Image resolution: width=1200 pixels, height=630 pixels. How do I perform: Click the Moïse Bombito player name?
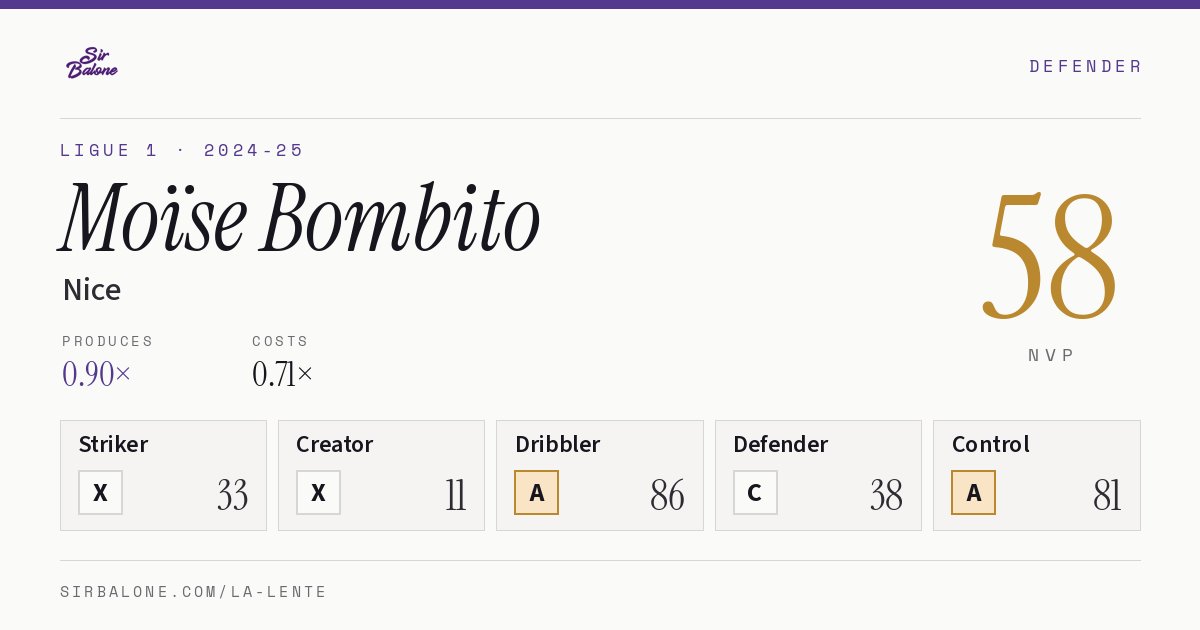click(300, 218)
